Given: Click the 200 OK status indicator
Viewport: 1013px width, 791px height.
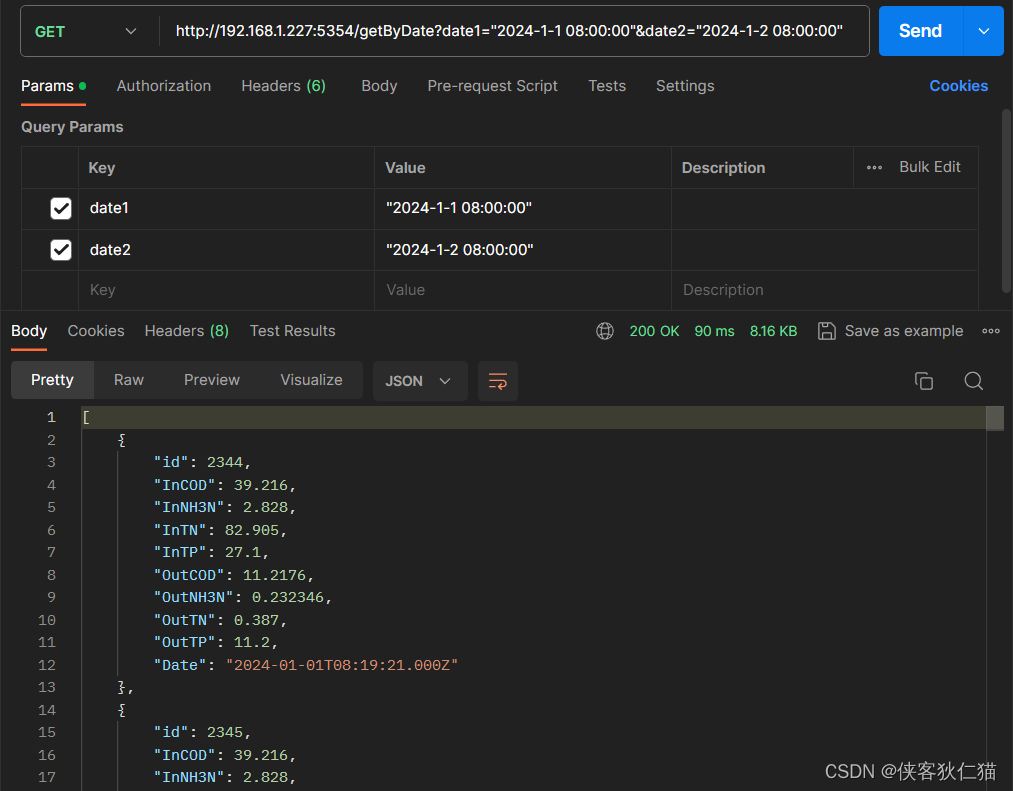Looking at the screenshot, I should 654,330.
